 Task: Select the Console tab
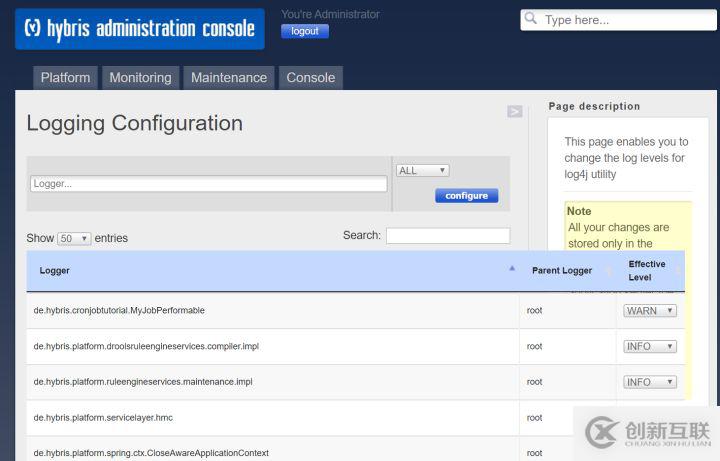311,78
